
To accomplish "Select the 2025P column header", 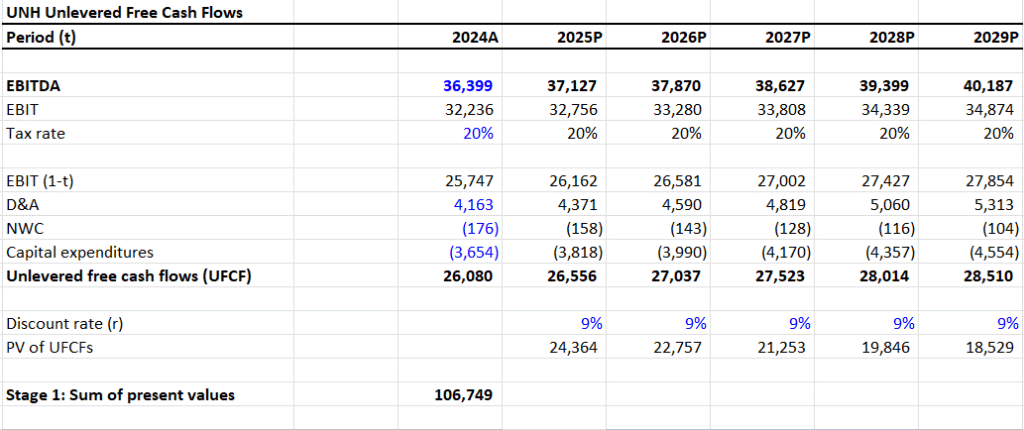I will coord(580,37).
